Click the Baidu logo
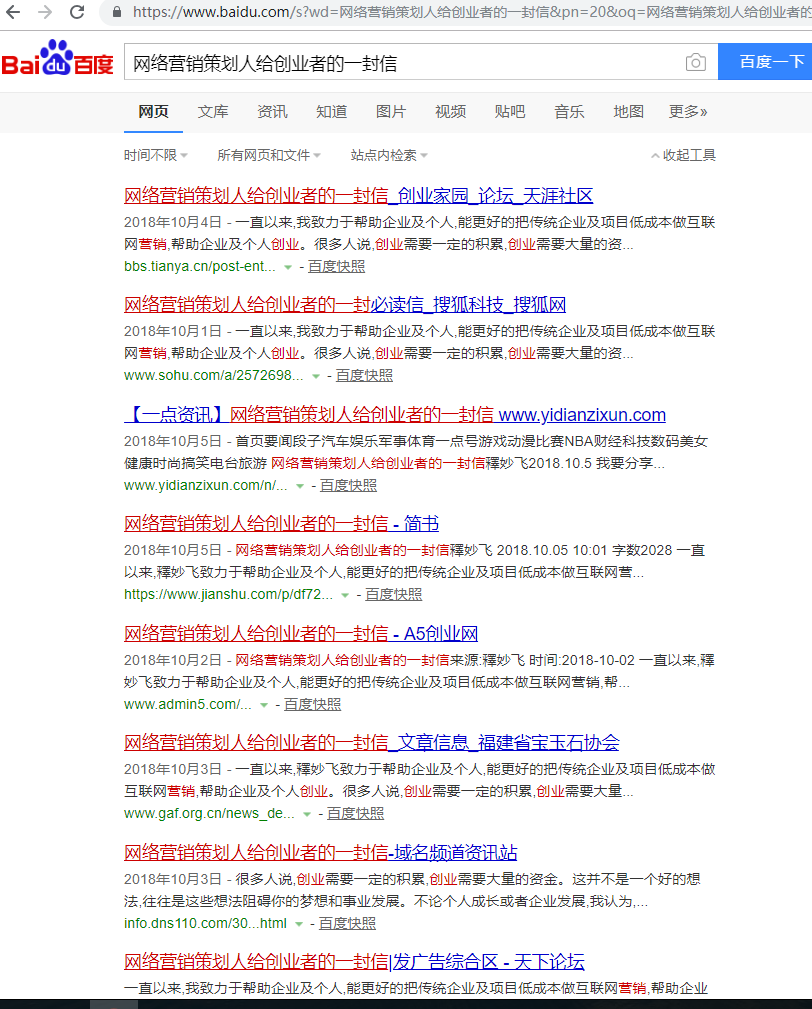The height and width of the screenshot is (1009, 812). (57, 62)
